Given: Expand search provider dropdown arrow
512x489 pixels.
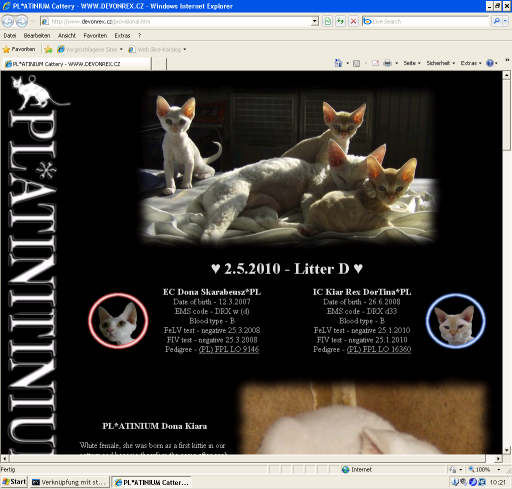Looking at the screenshot, I should [x=505, y=21].
